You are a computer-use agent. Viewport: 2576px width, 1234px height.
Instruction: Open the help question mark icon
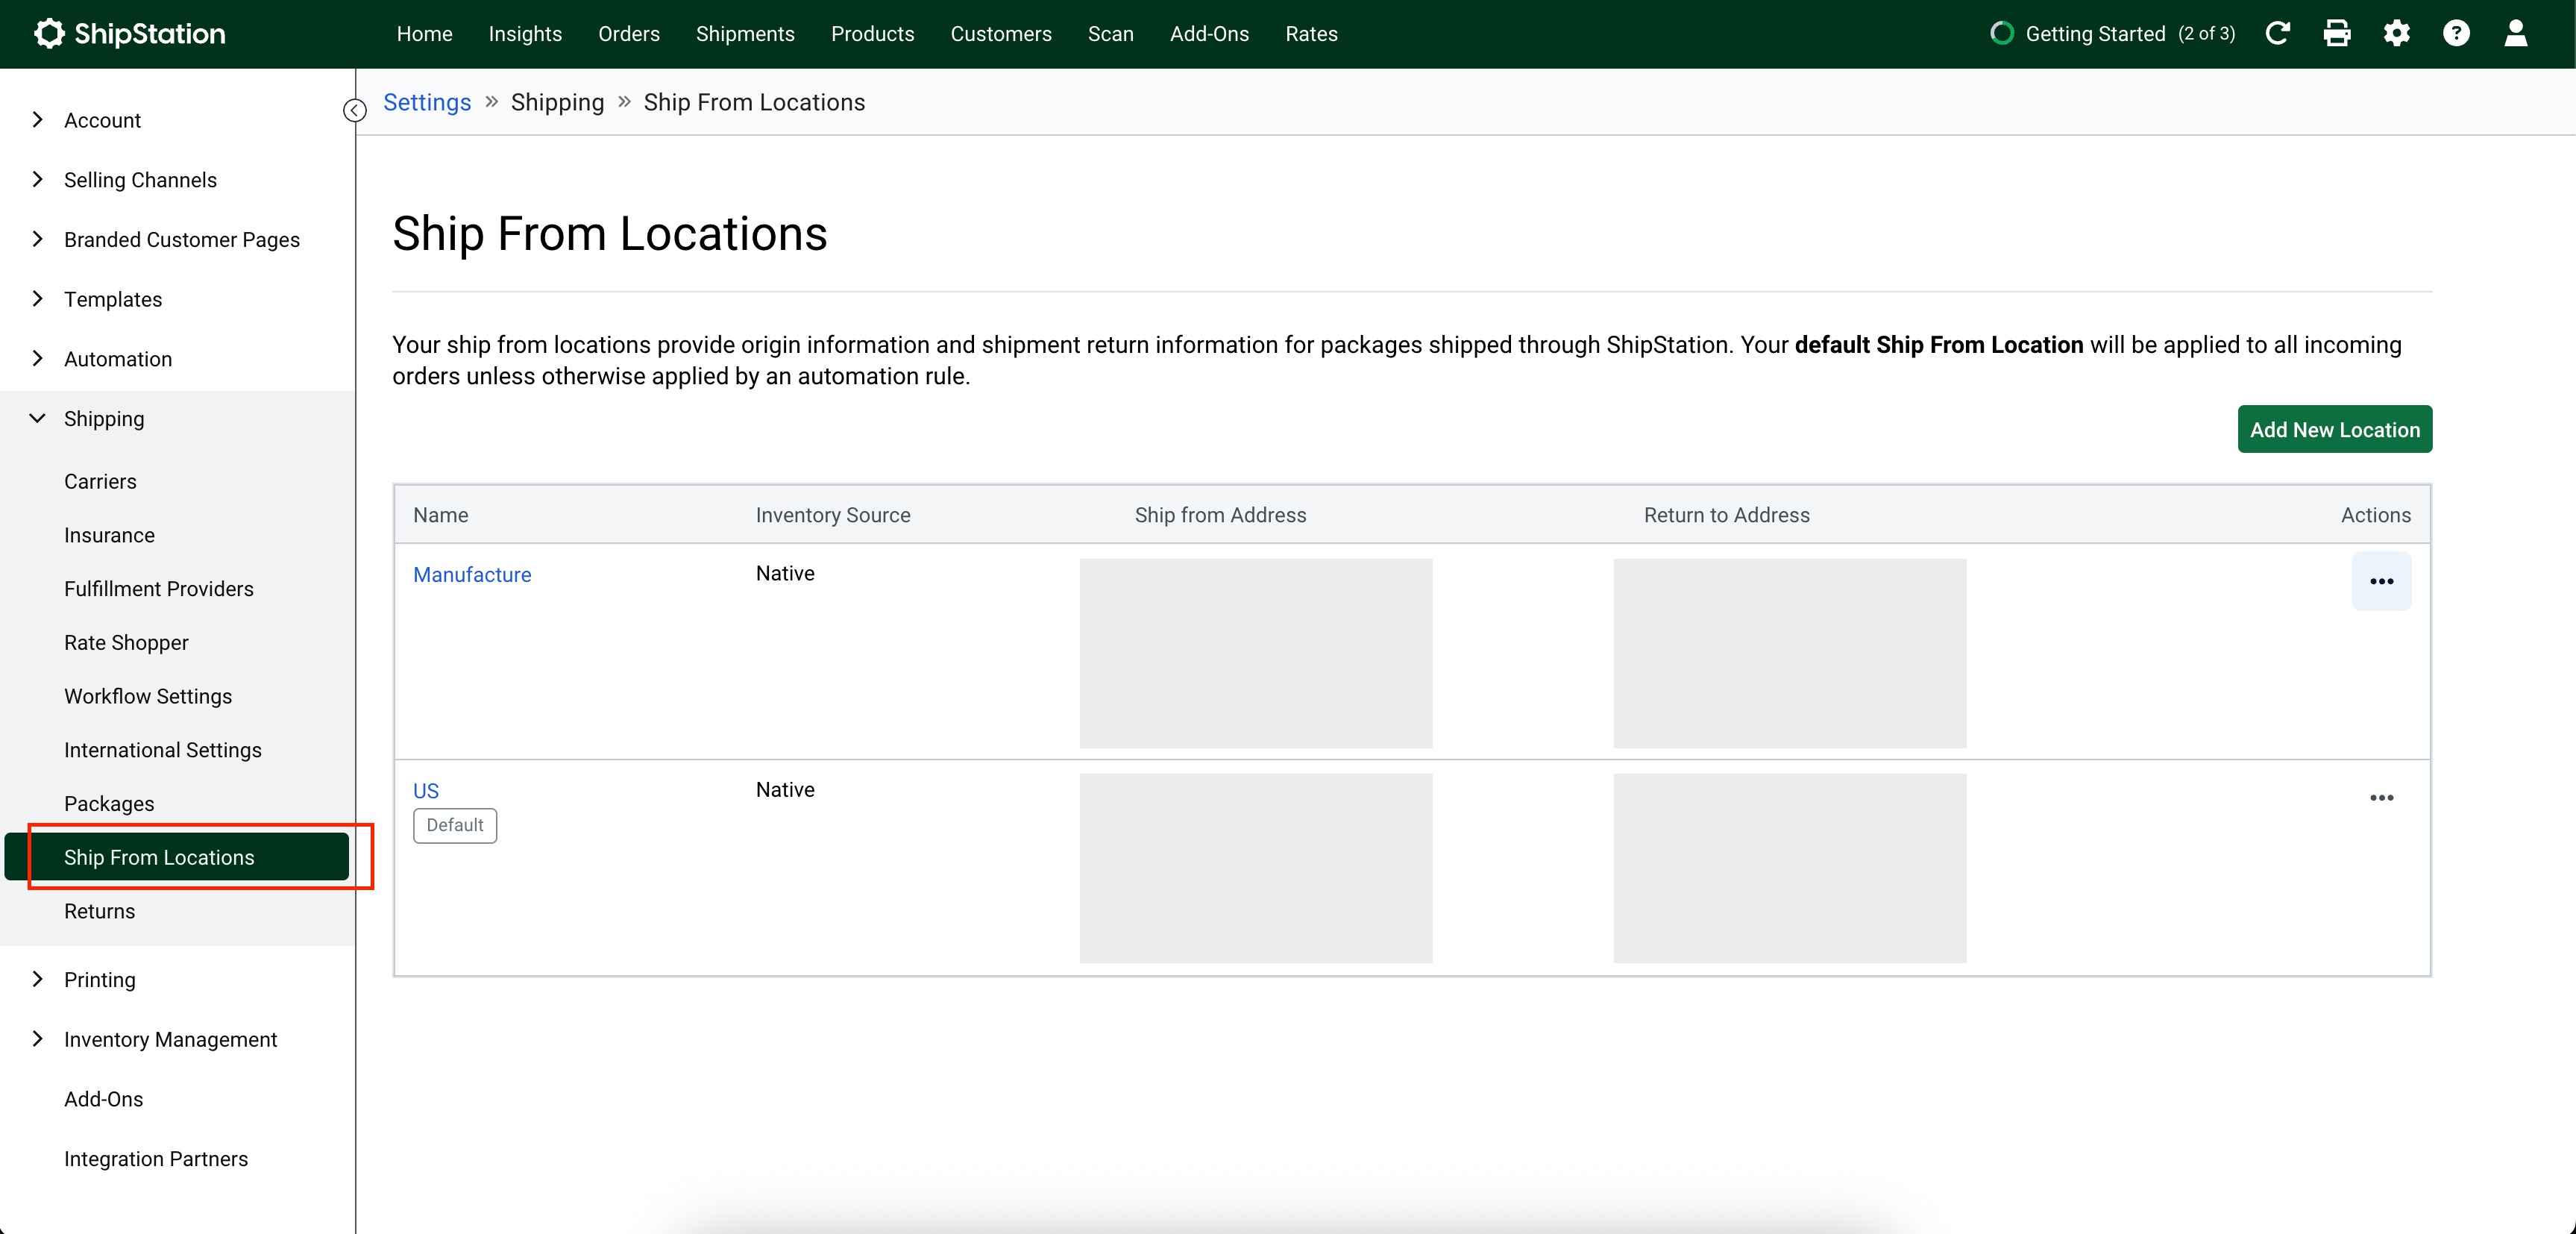click(x=2456, y=33)
